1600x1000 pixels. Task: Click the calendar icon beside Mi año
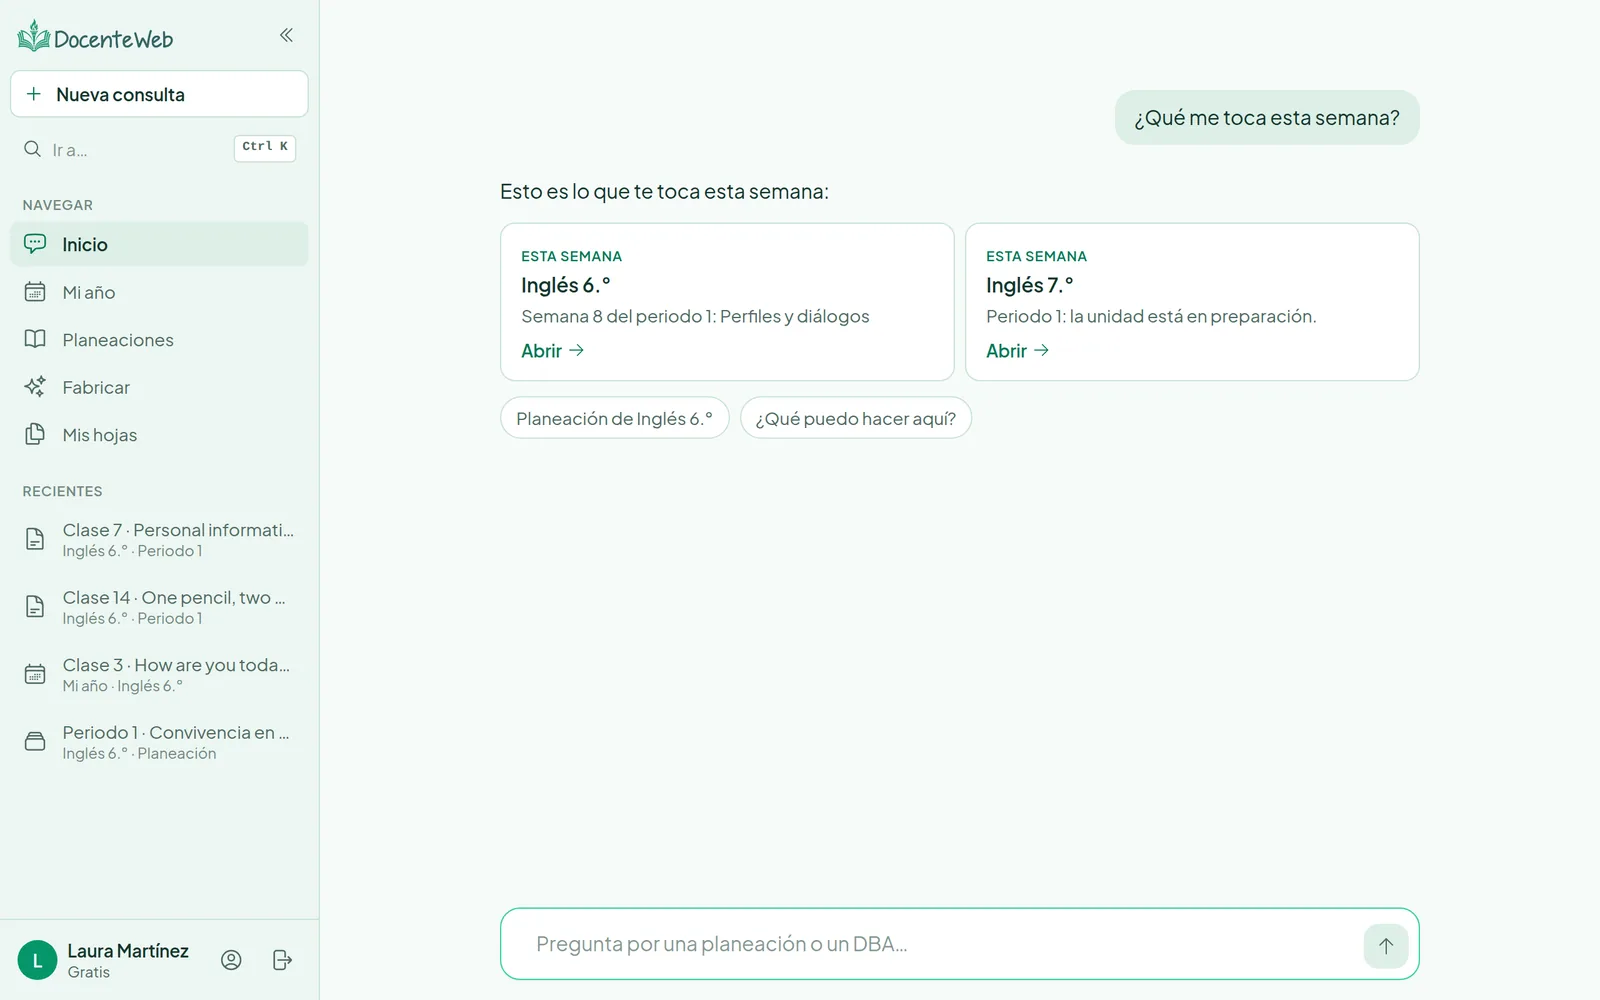click(35, 292)
